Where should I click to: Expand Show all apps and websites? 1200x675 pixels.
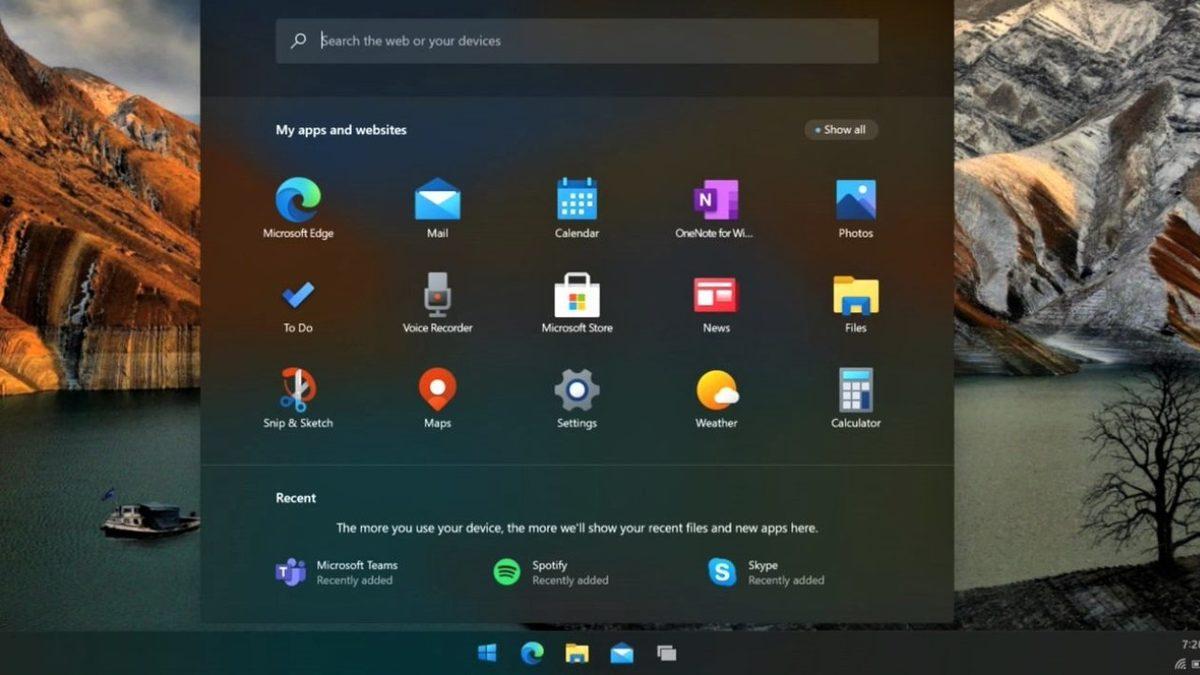point(840,130)
